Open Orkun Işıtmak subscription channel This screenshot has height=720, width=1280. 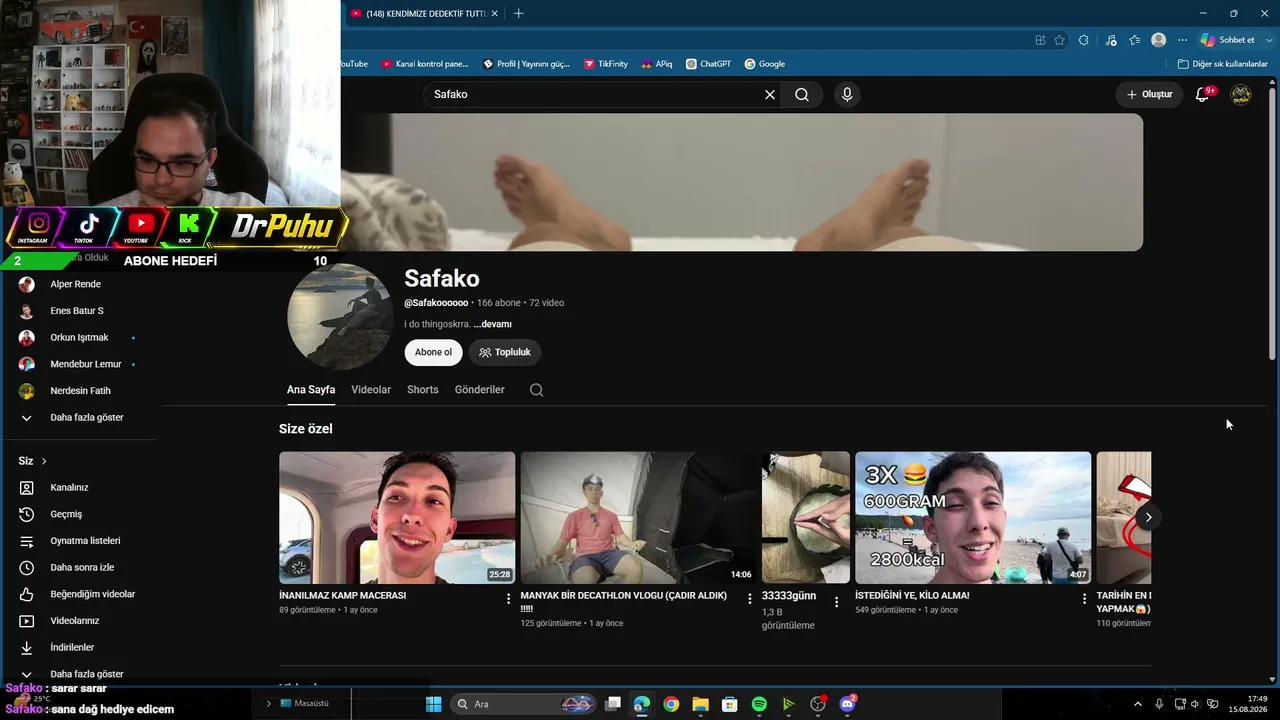click(78, 337)
